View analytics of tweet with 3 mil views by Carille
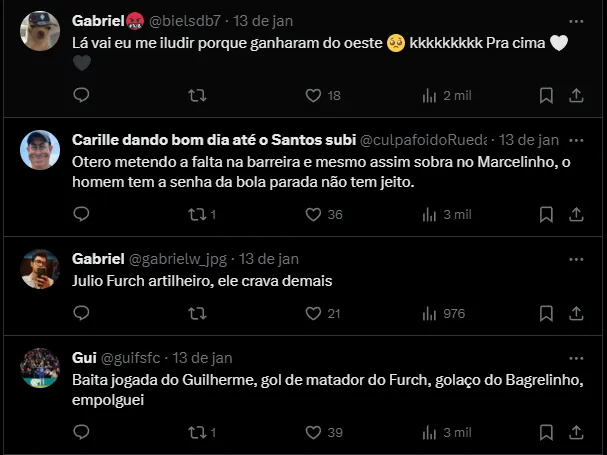 click(431, 214)
